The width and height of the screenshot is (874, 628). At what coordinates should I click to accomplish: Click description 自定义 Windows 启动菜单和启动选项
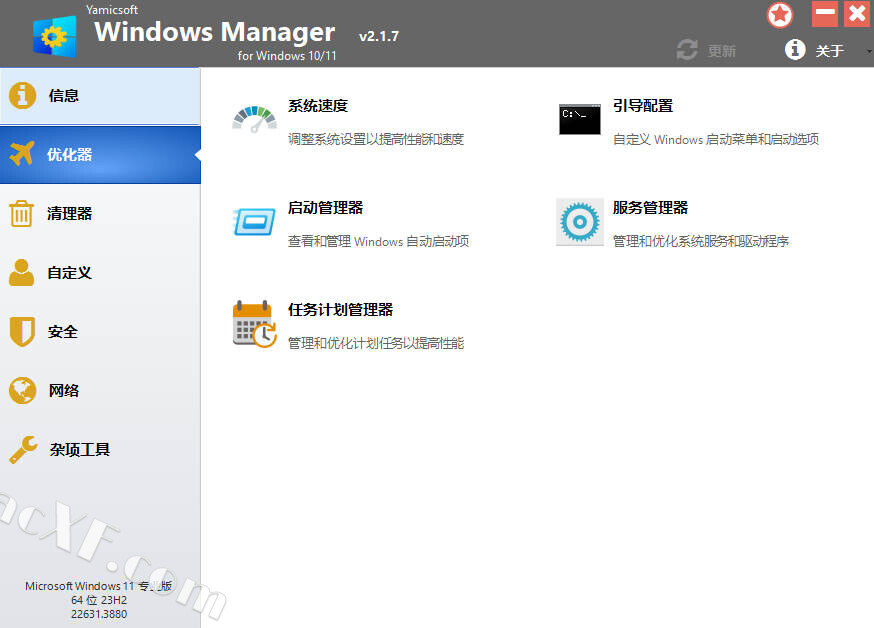click(x=716, y=139)
